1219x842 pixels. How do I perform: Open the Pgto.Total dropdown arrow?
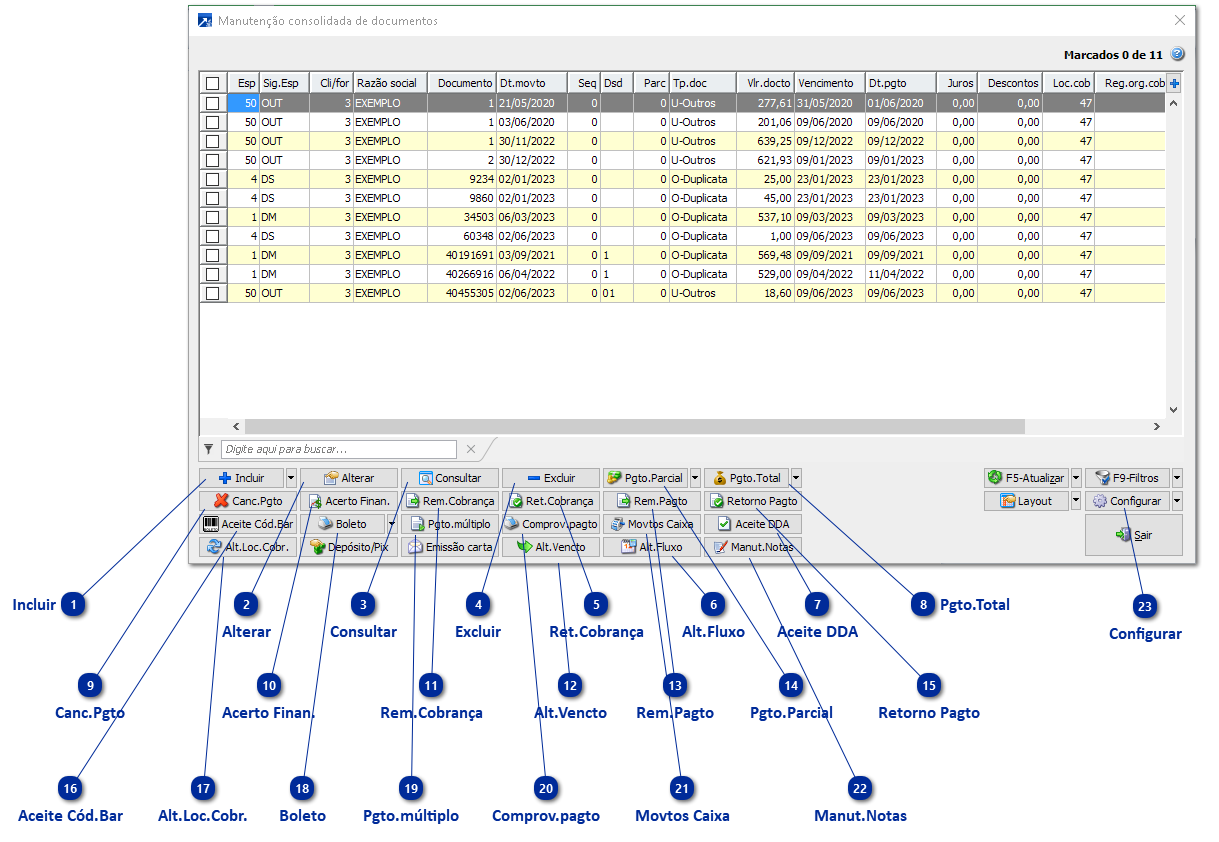tap(796, 478)
